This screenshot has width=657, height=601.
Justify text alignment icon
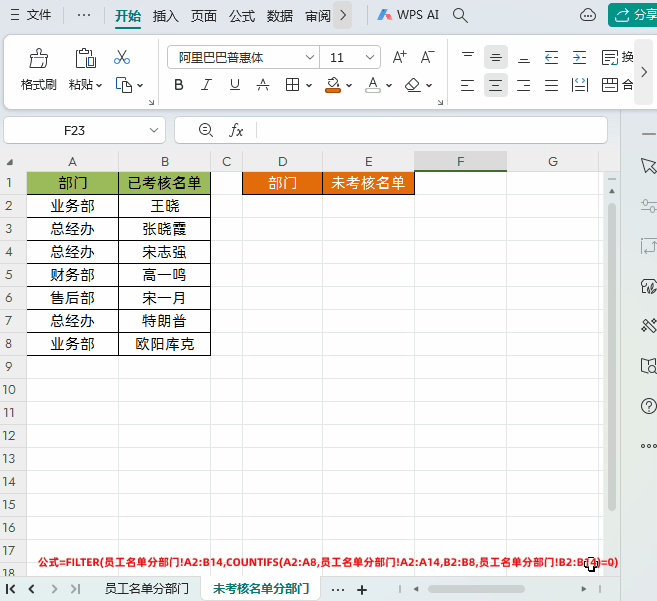(x=551, y=85)
